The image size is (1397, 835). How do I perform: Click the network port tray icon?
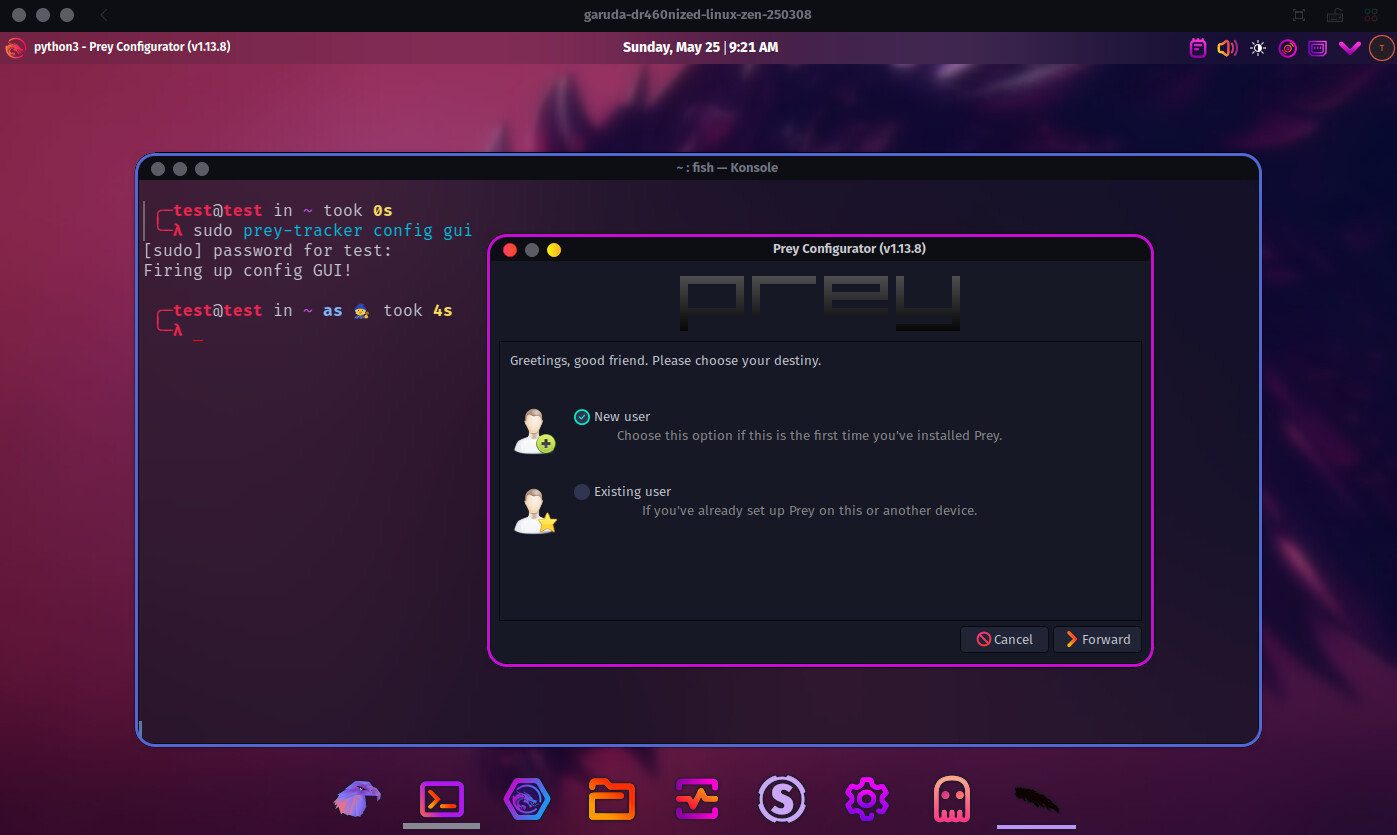coord(1318,47)
